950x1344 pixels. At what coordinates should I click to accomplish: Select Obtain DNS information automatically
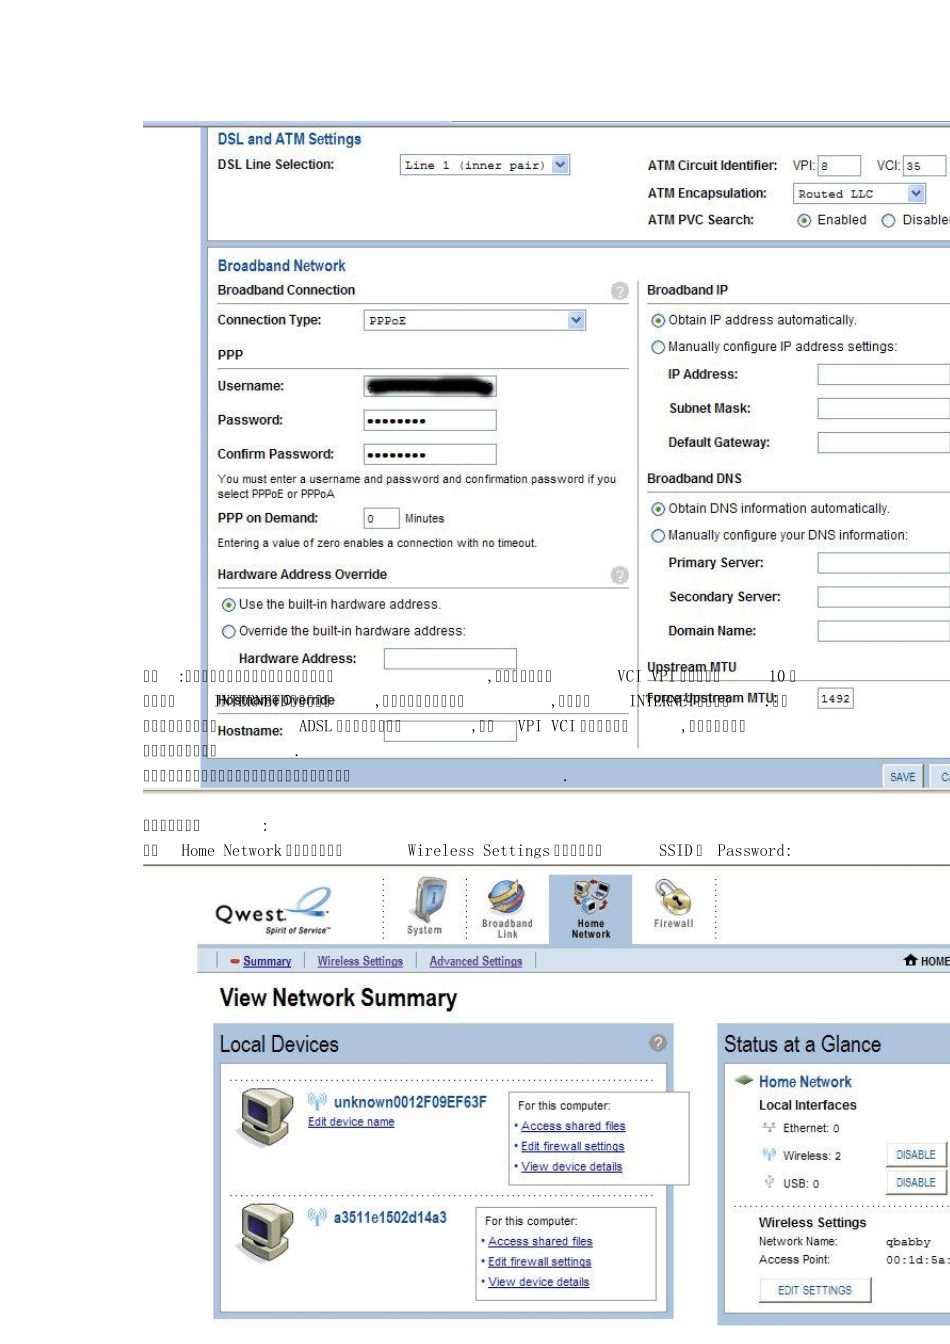pyautogui.click(x=658, y=509)
